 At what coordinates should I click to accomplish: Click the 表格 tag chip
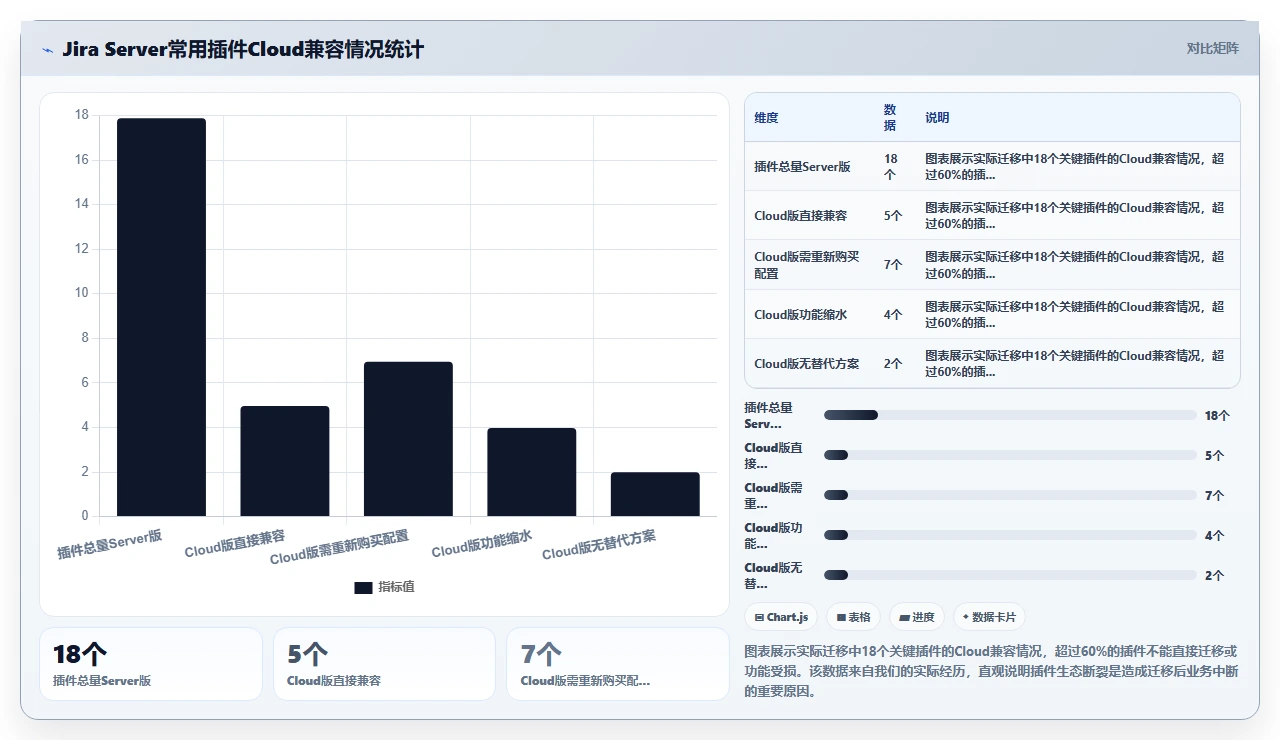coord(853,617)
